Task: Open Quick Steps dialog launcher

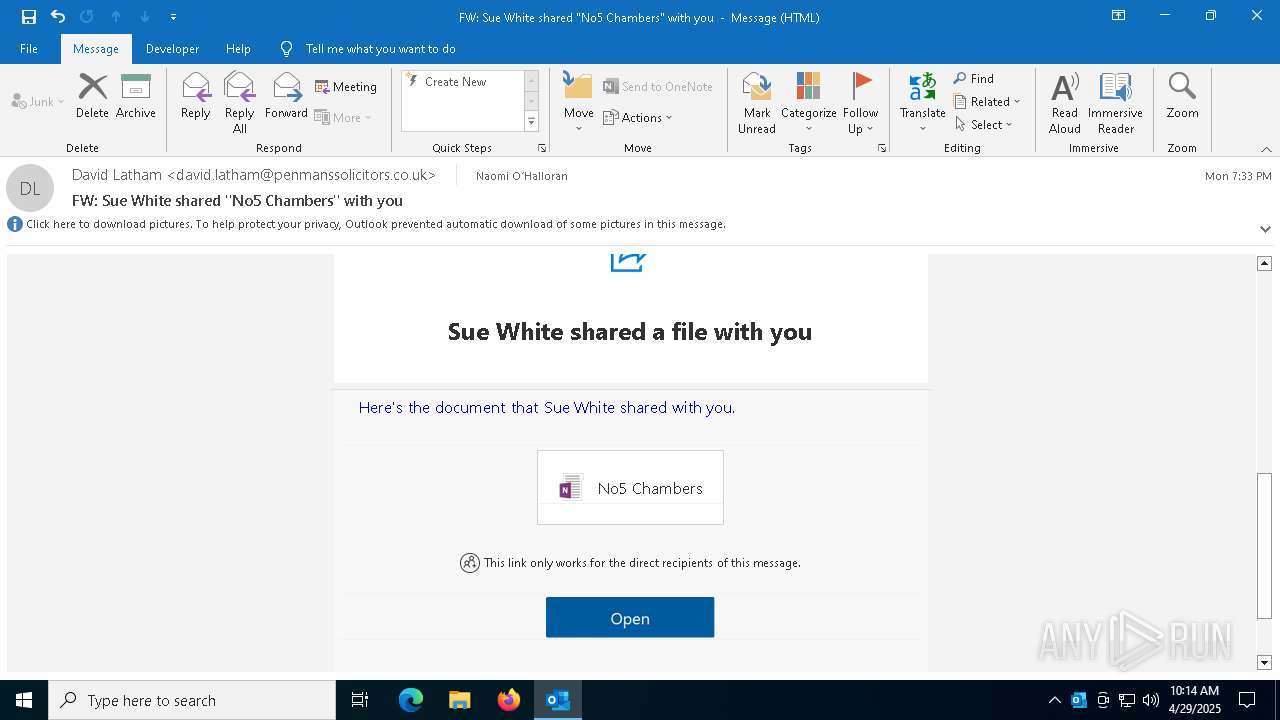Action: tap(542, 148)
